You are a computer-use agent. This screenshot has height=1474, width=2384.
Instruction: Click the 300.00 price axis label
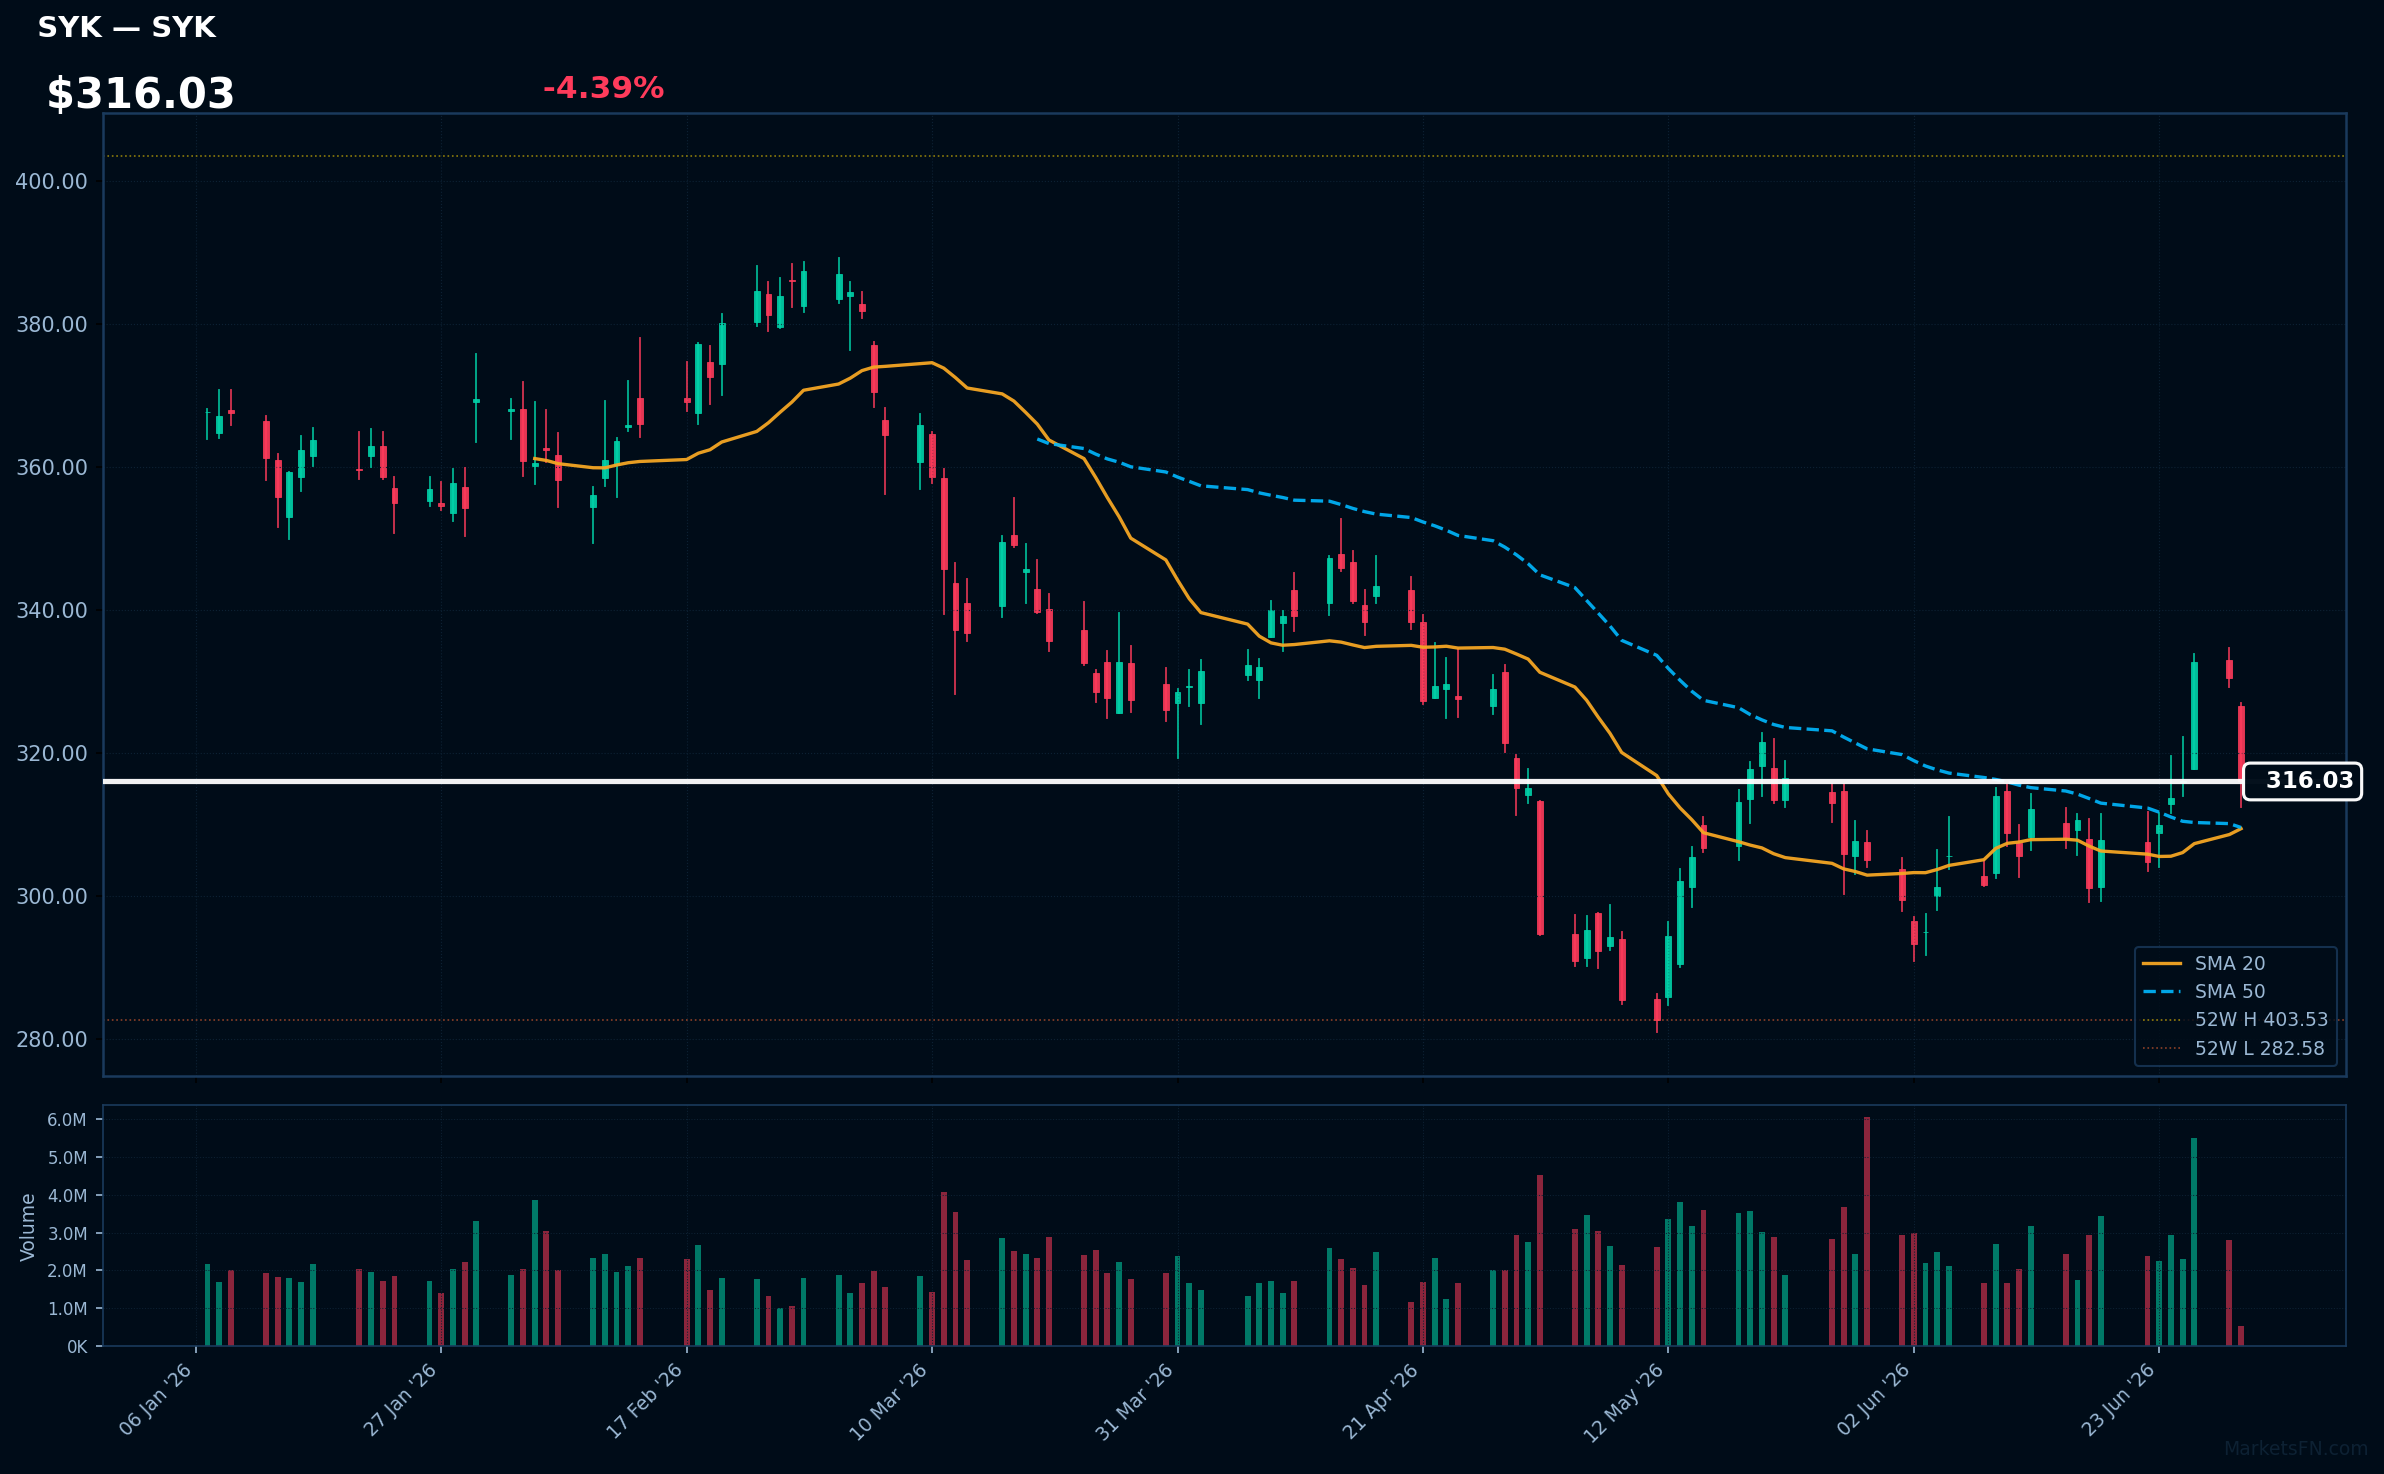52,896
